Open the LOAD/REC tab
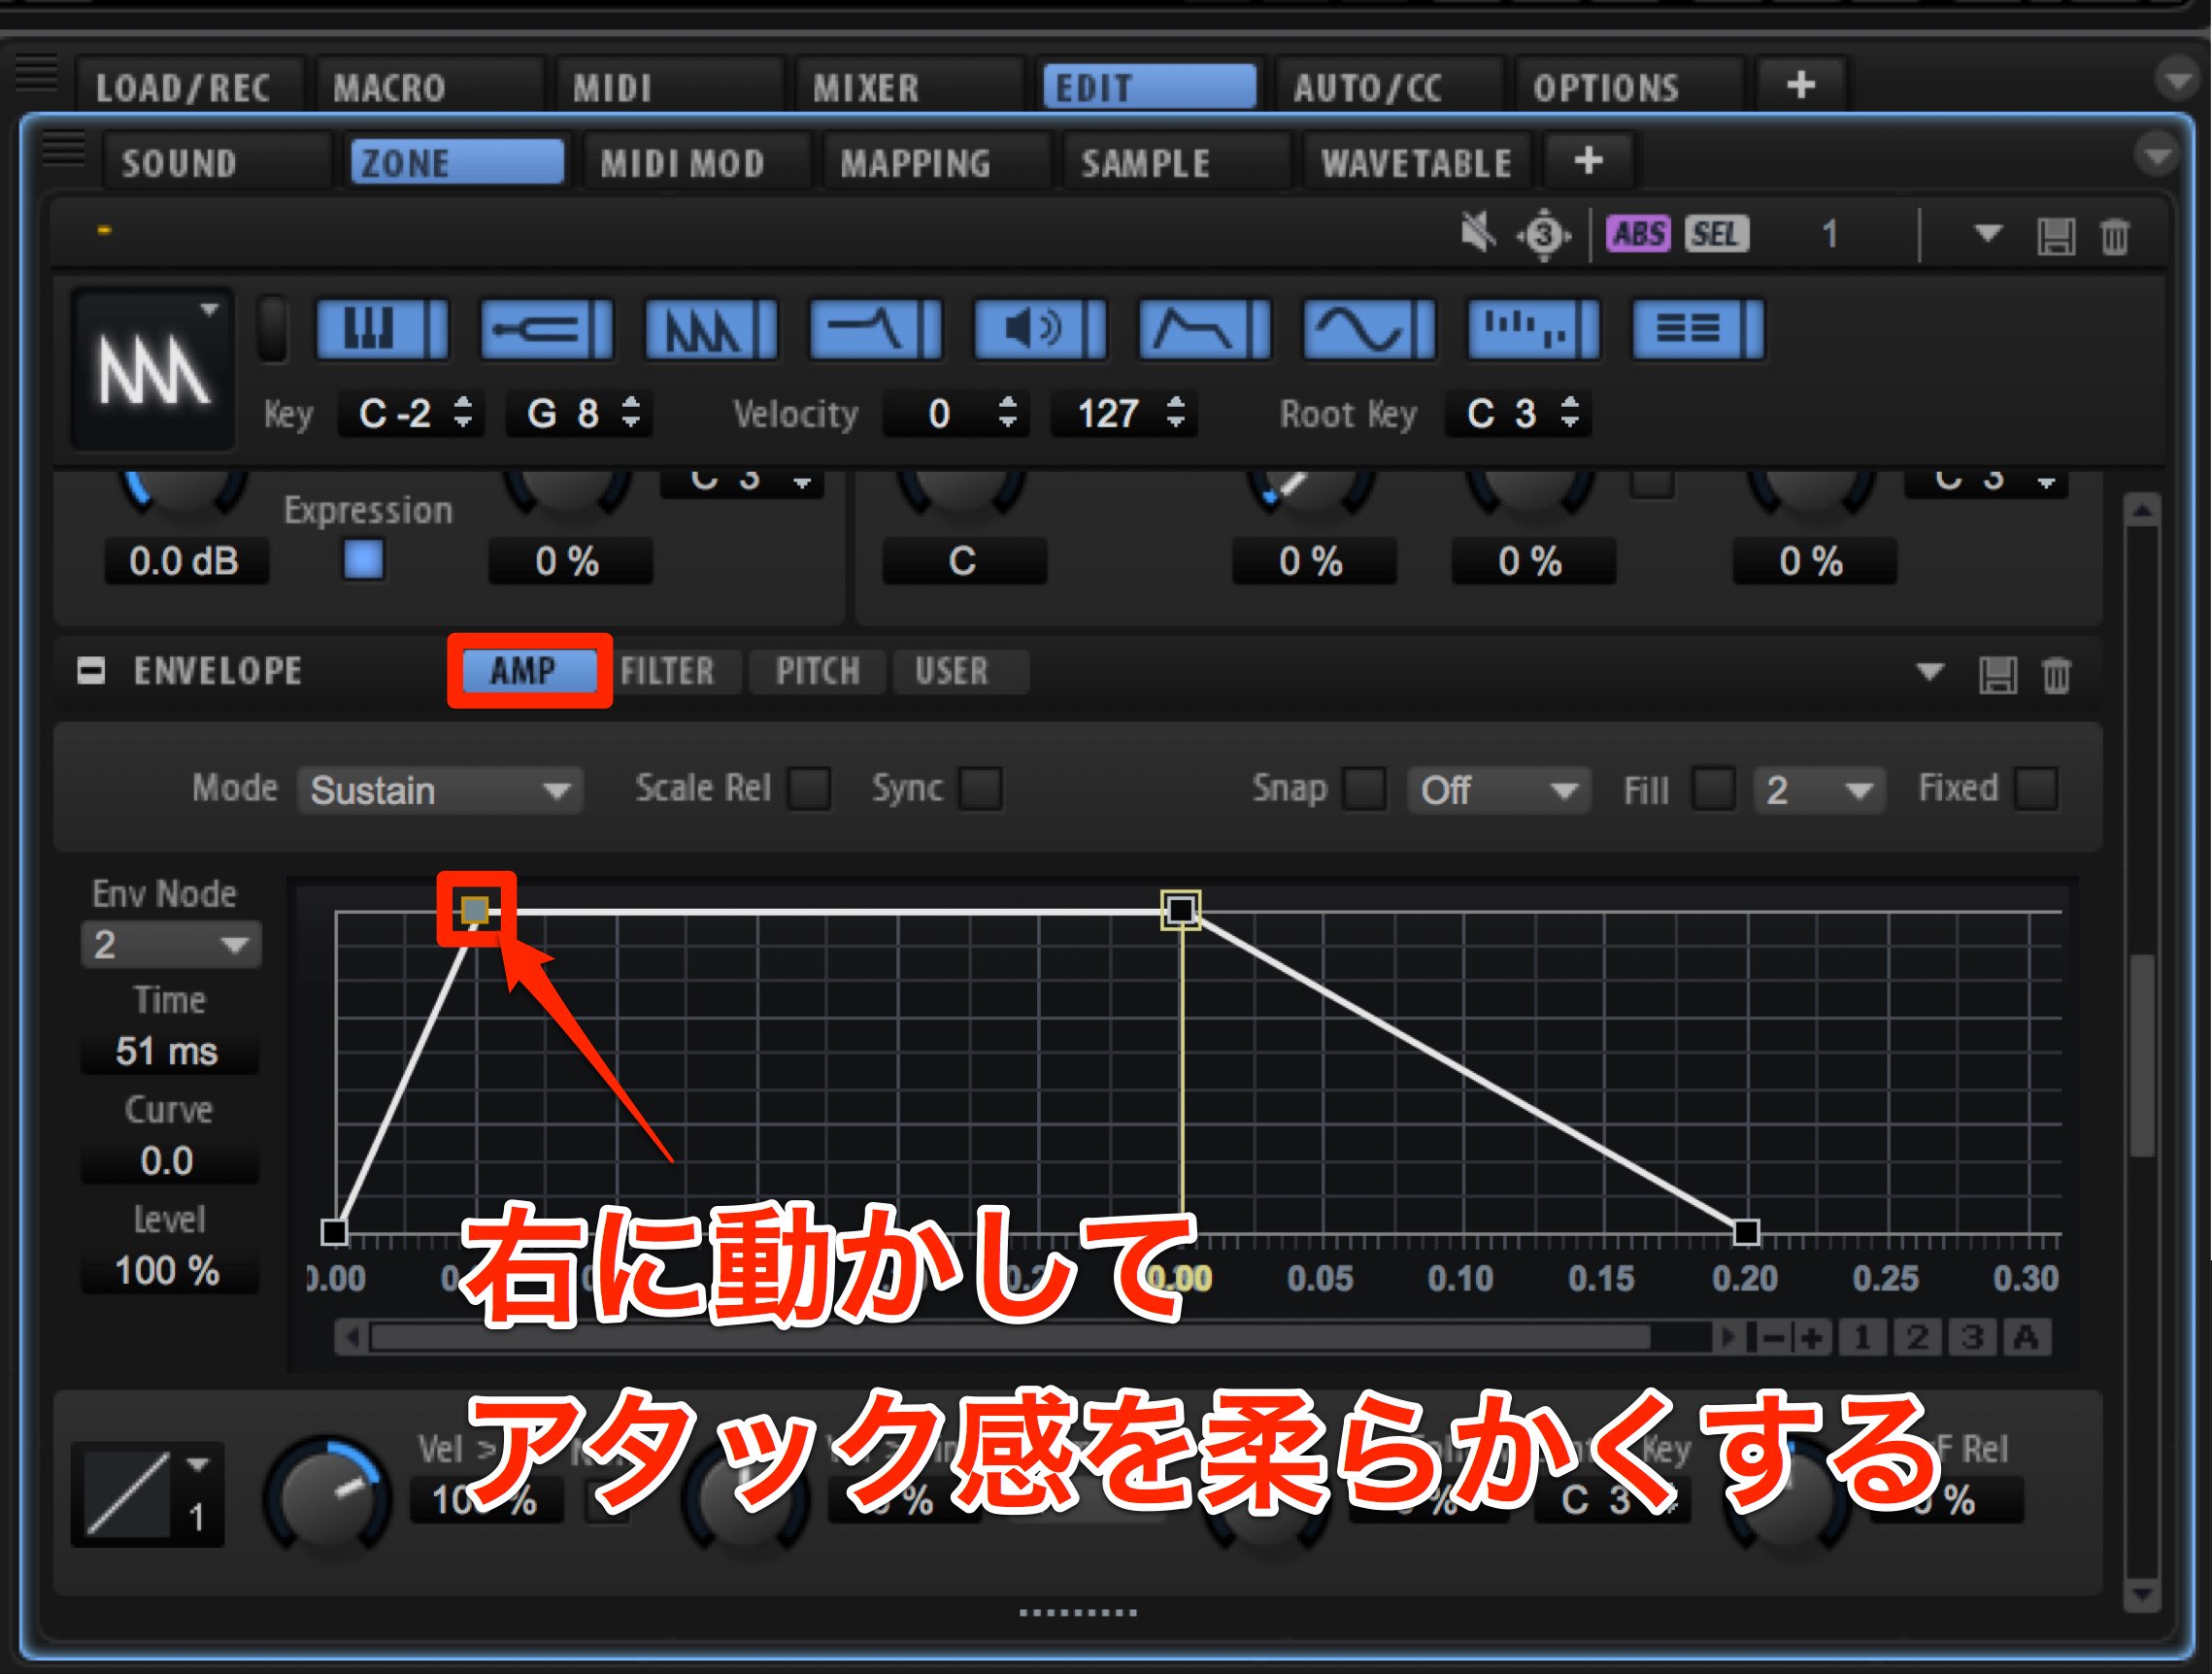The image size is (2212, 1674). pos(189,87)
